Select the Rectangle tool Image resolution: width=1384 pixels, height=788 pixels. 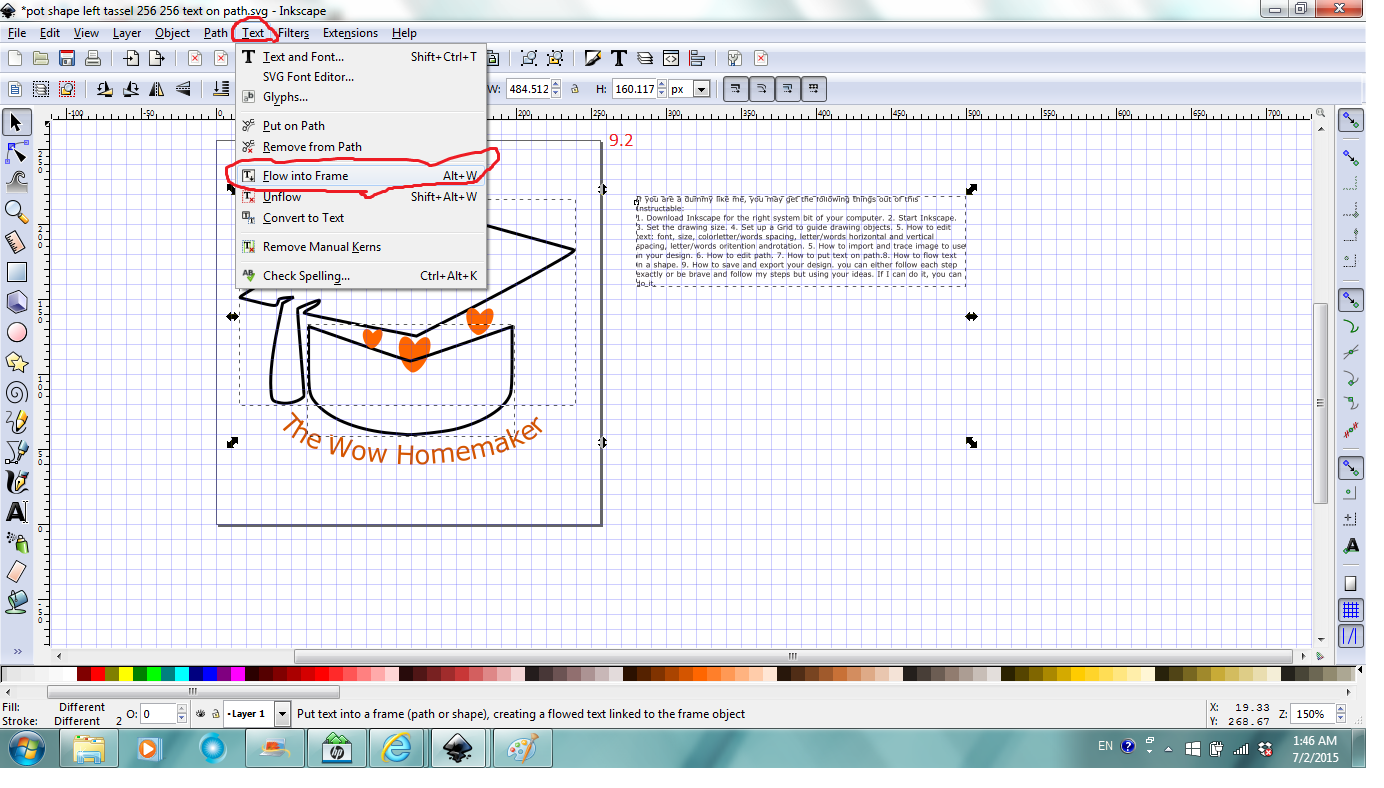pos(17,271)
